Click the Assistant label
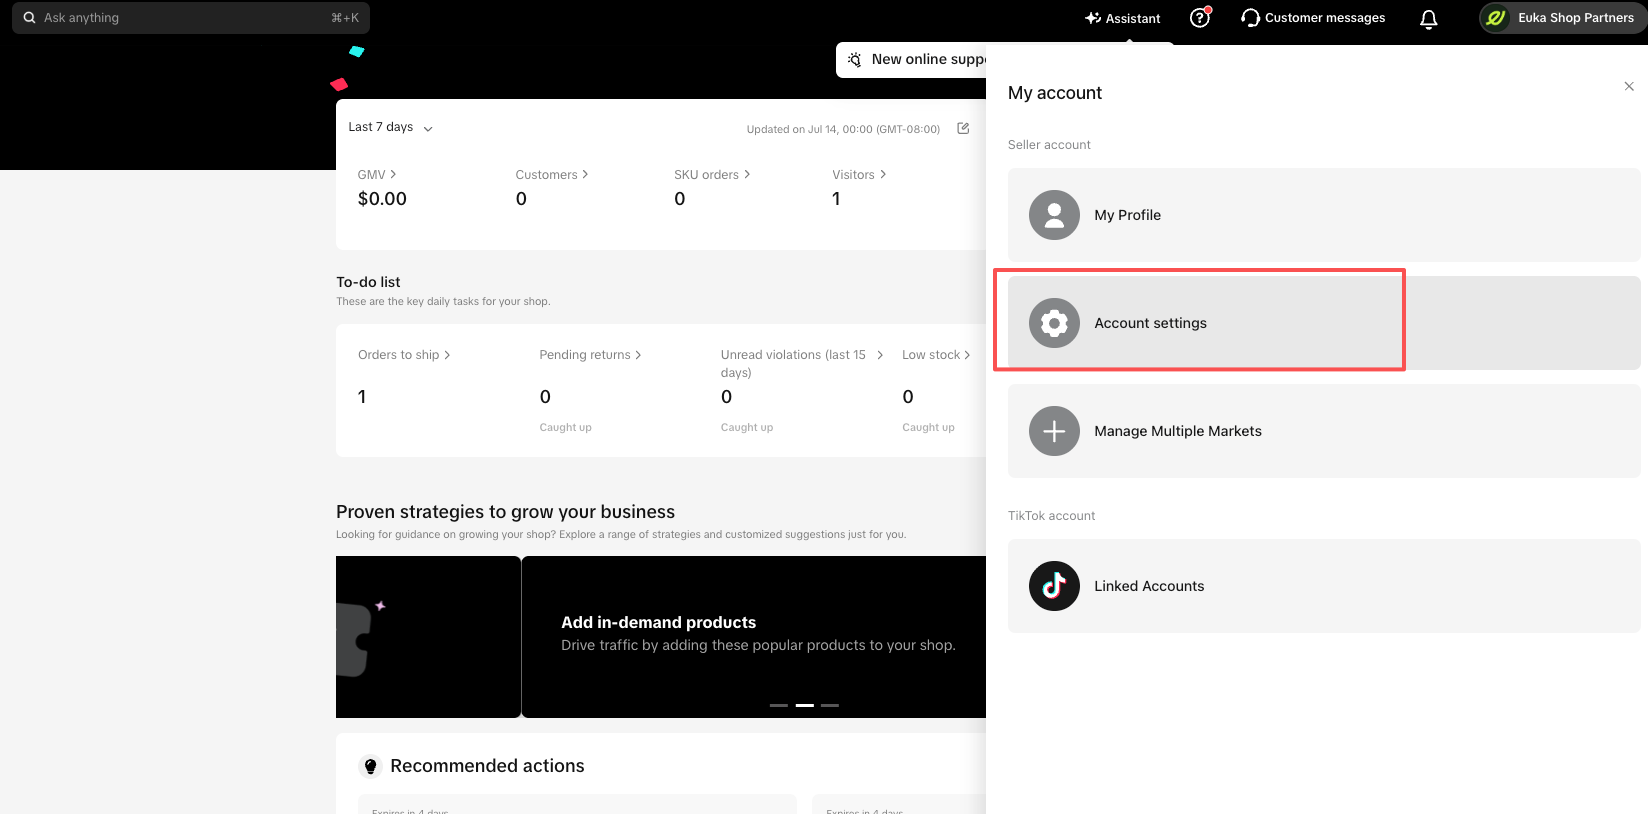Image resolution: width=1648 pixels, height=814 pixels. [x=1133, y=18]
